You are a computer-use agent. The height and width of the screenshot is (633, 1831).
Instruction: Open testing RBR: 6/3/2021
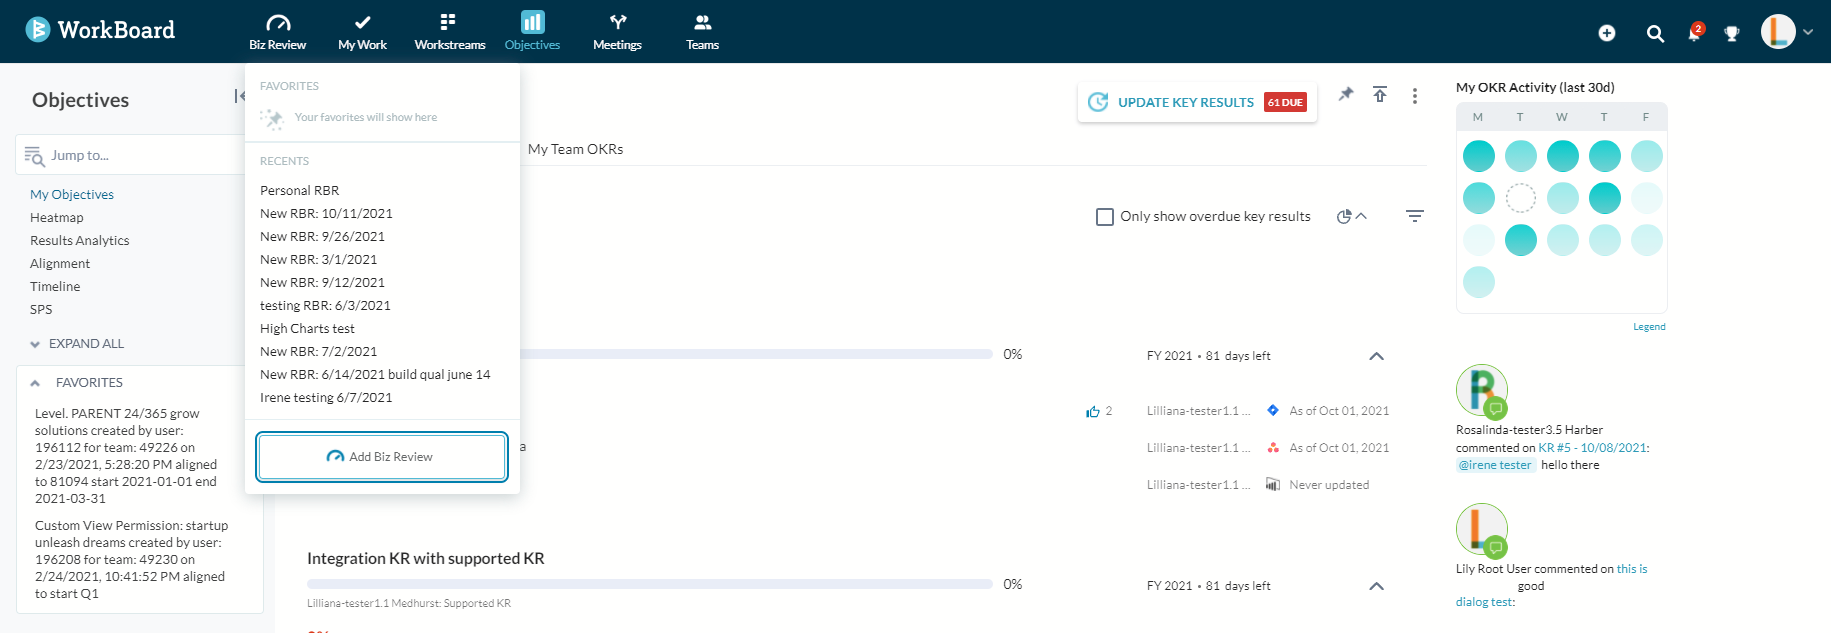click(x=325, y=305)
